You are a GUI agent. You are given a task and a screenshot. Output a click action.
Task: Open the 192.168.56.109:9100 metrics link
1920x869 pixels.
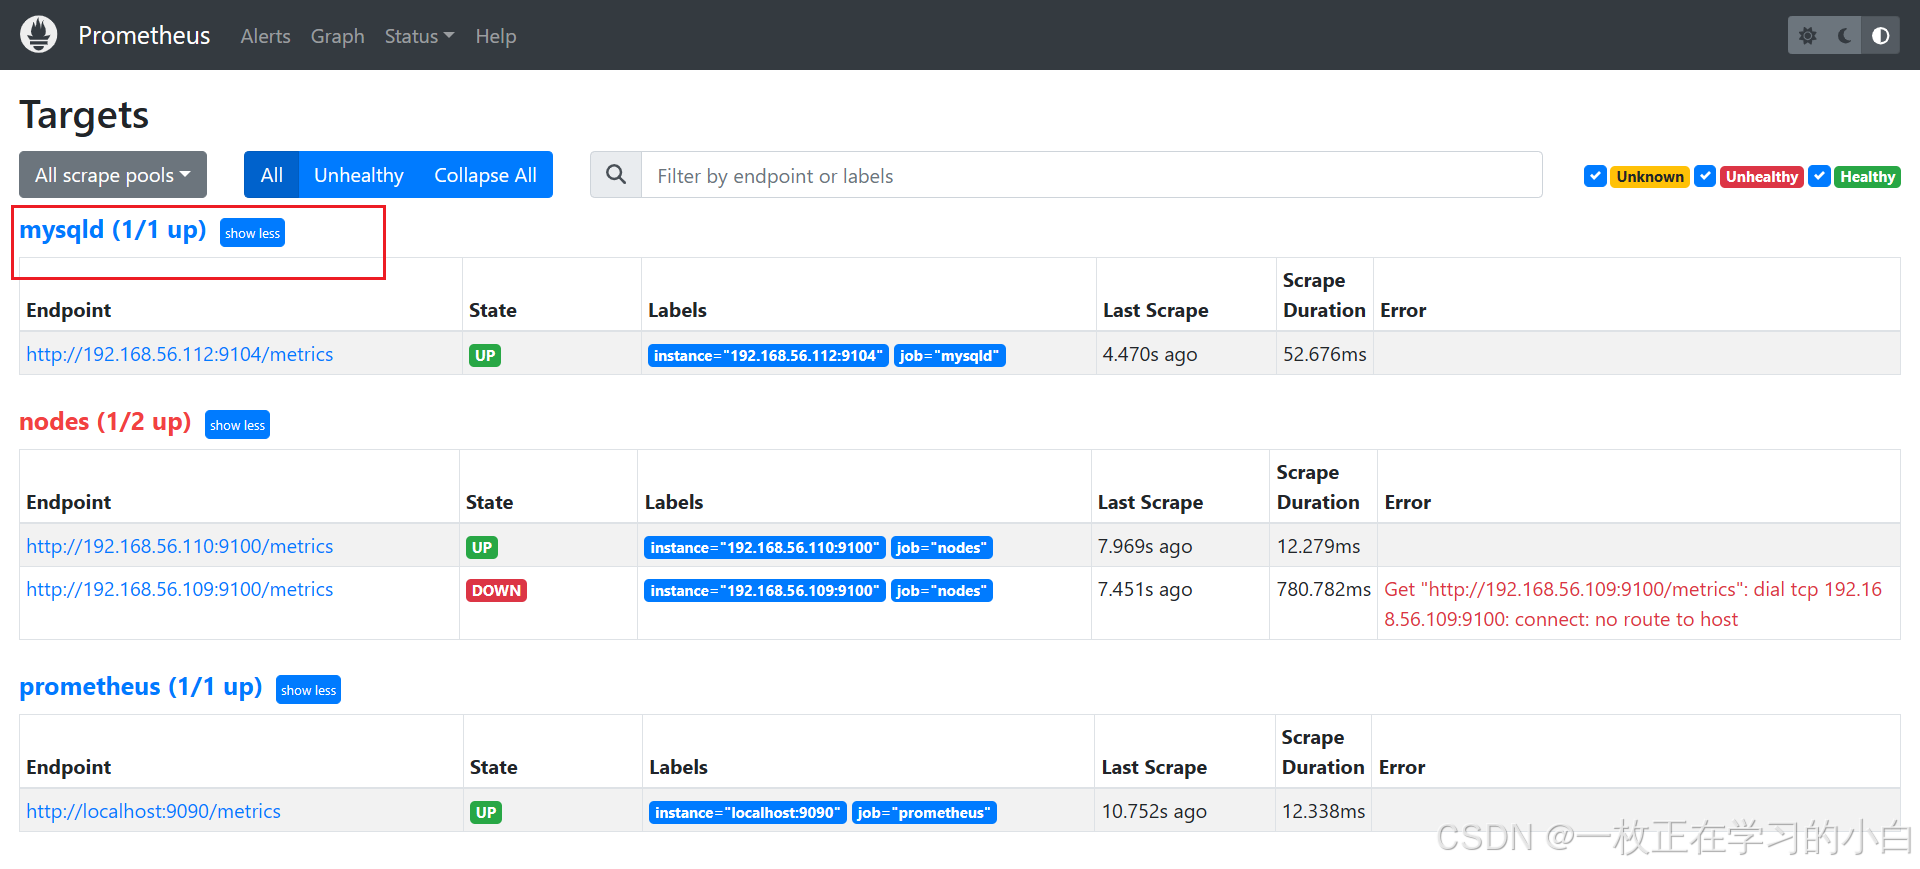(180, 589)
